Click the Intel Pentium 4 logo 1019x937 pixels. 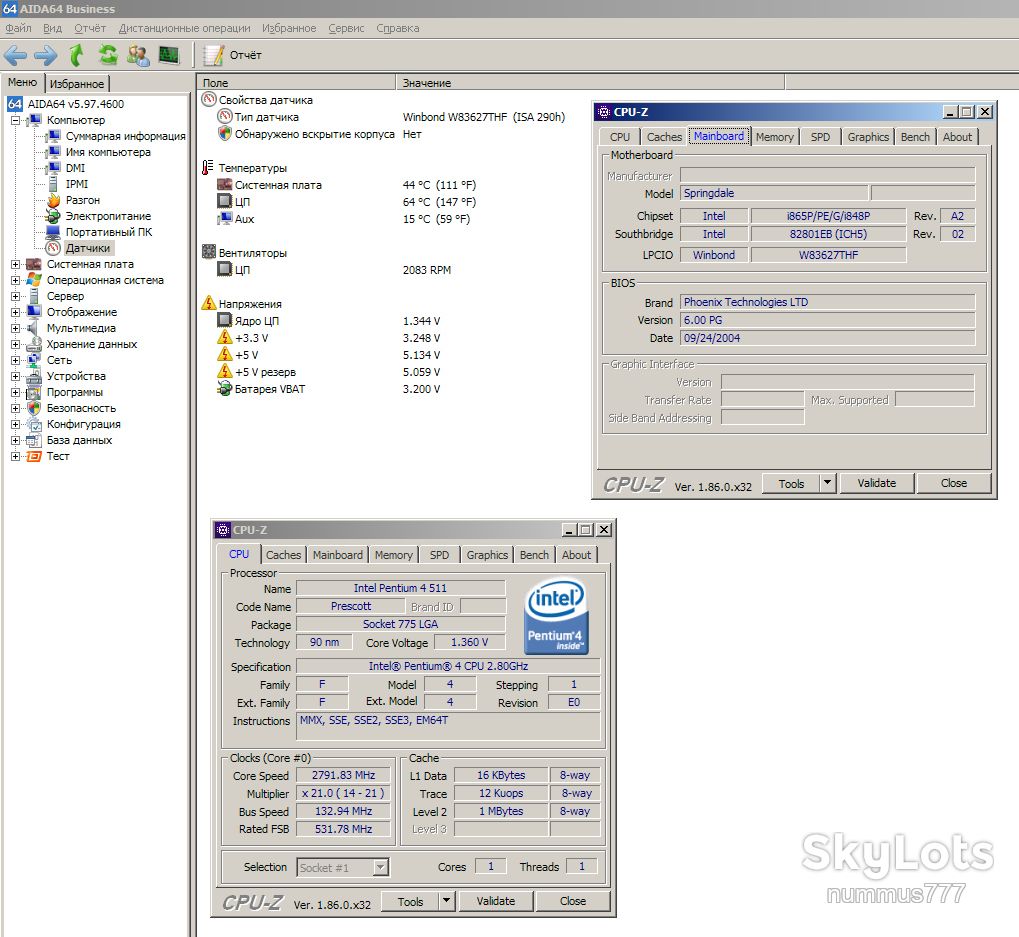(556, 615)
